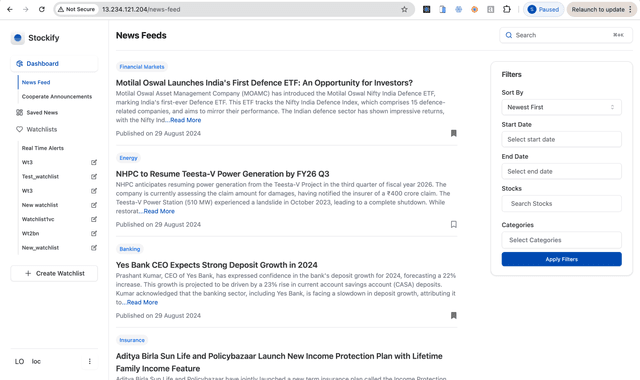The image size is (640, 380).
Task: Go to Saved News
Action: (x=42, y=112)
